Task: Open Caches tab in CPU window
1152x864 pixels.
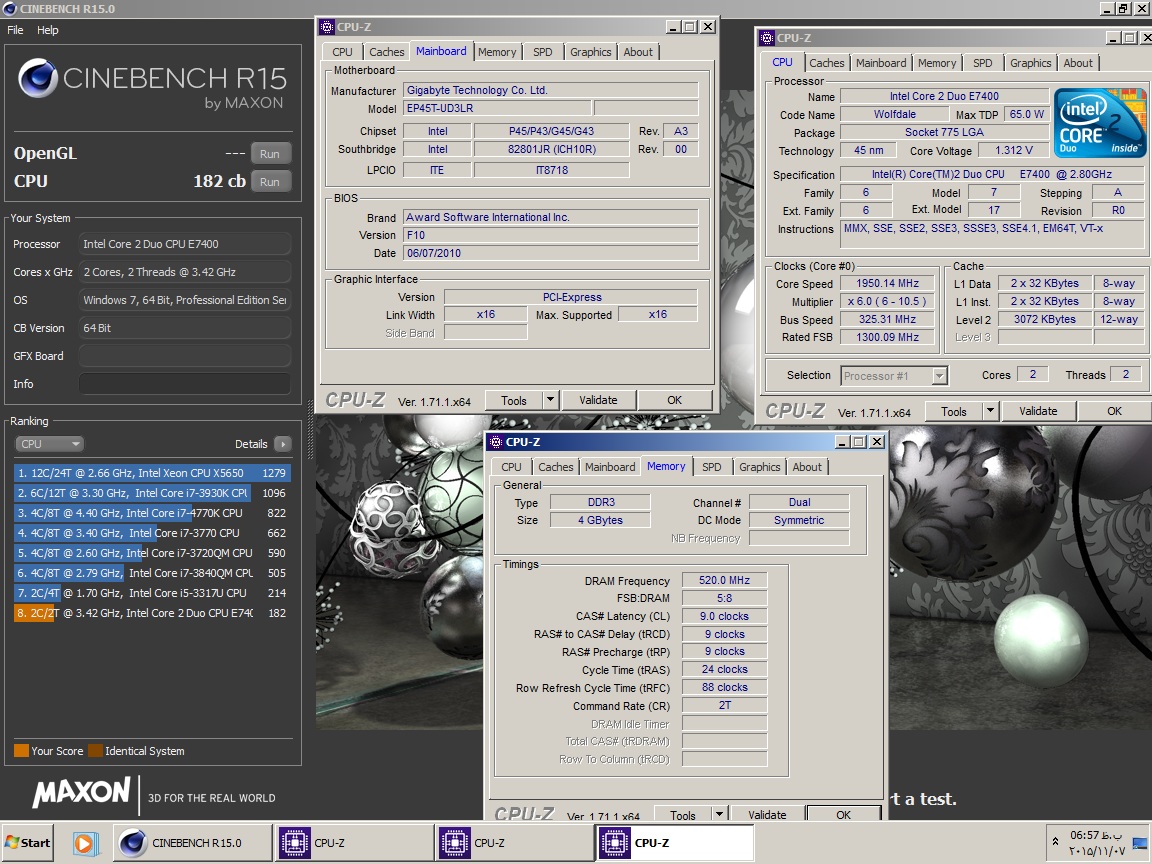Action: [x=827, y=63]
